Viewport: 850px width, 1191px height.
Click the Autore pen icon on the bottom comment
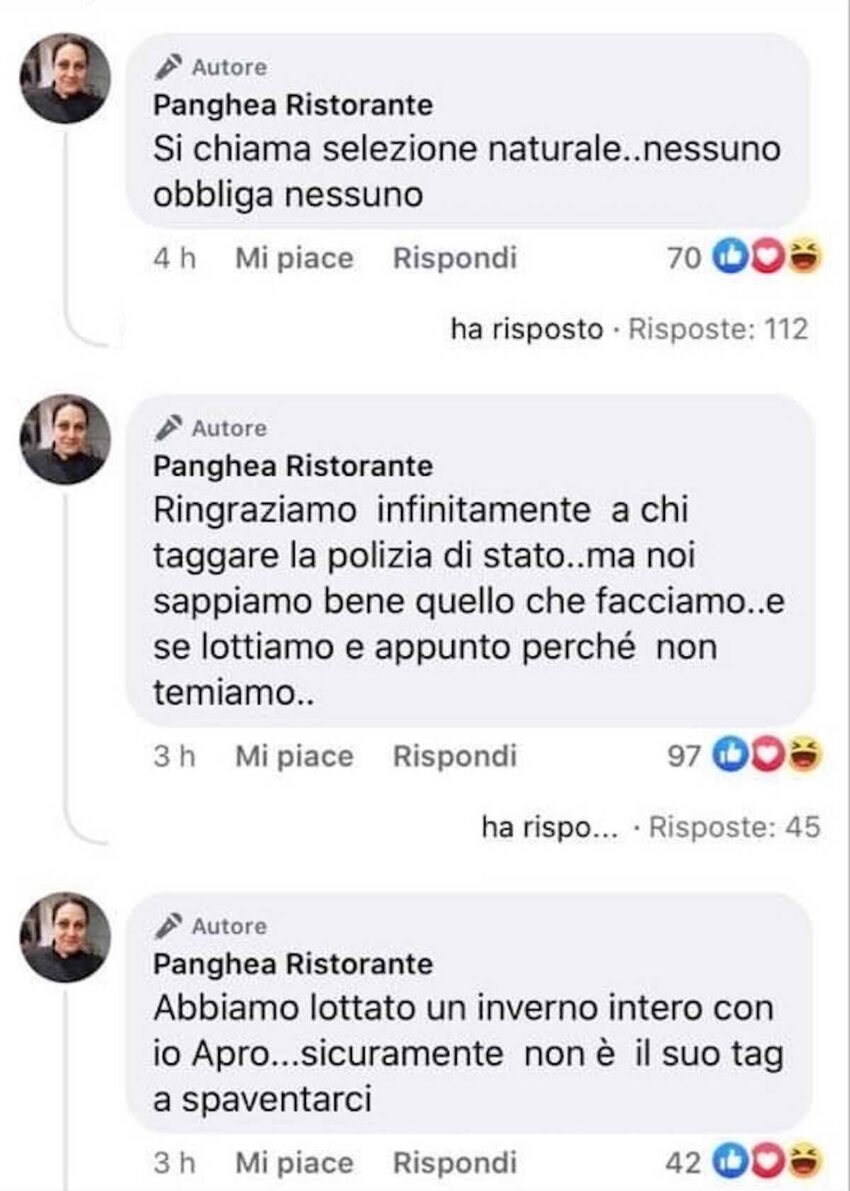pos(169,927)
